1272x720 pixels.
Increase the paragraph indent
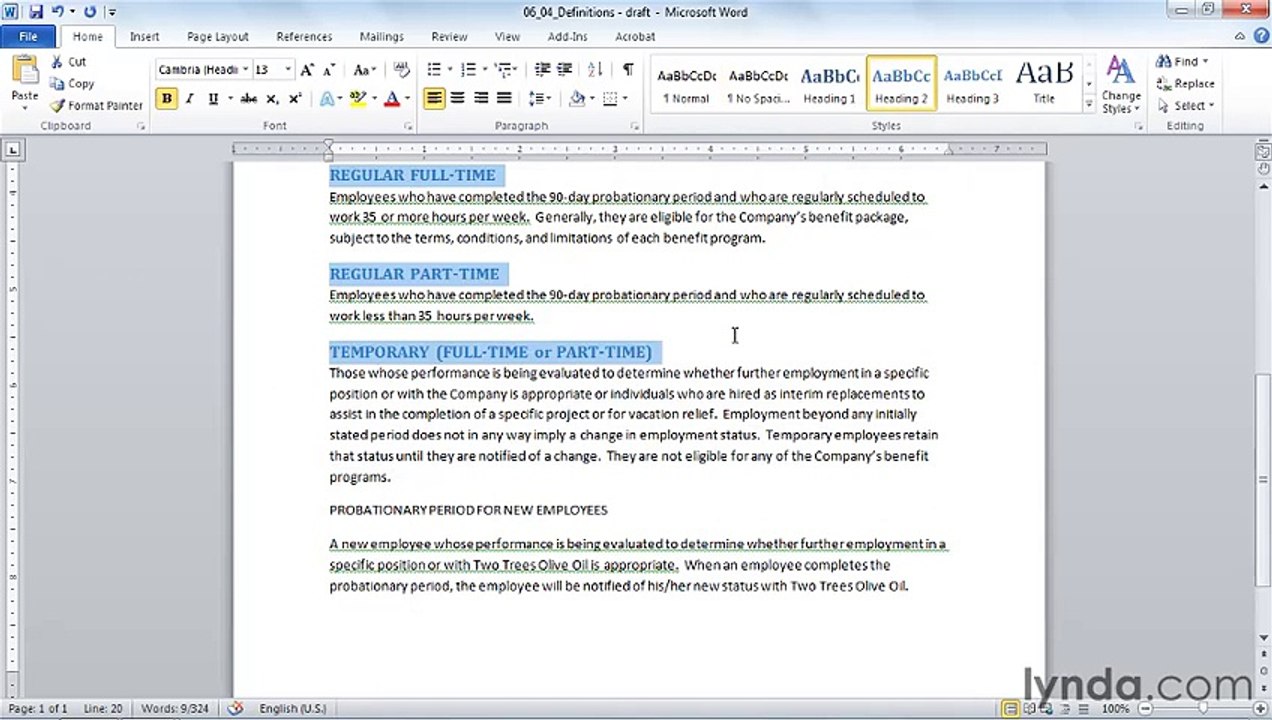click(x=567, y=70)
